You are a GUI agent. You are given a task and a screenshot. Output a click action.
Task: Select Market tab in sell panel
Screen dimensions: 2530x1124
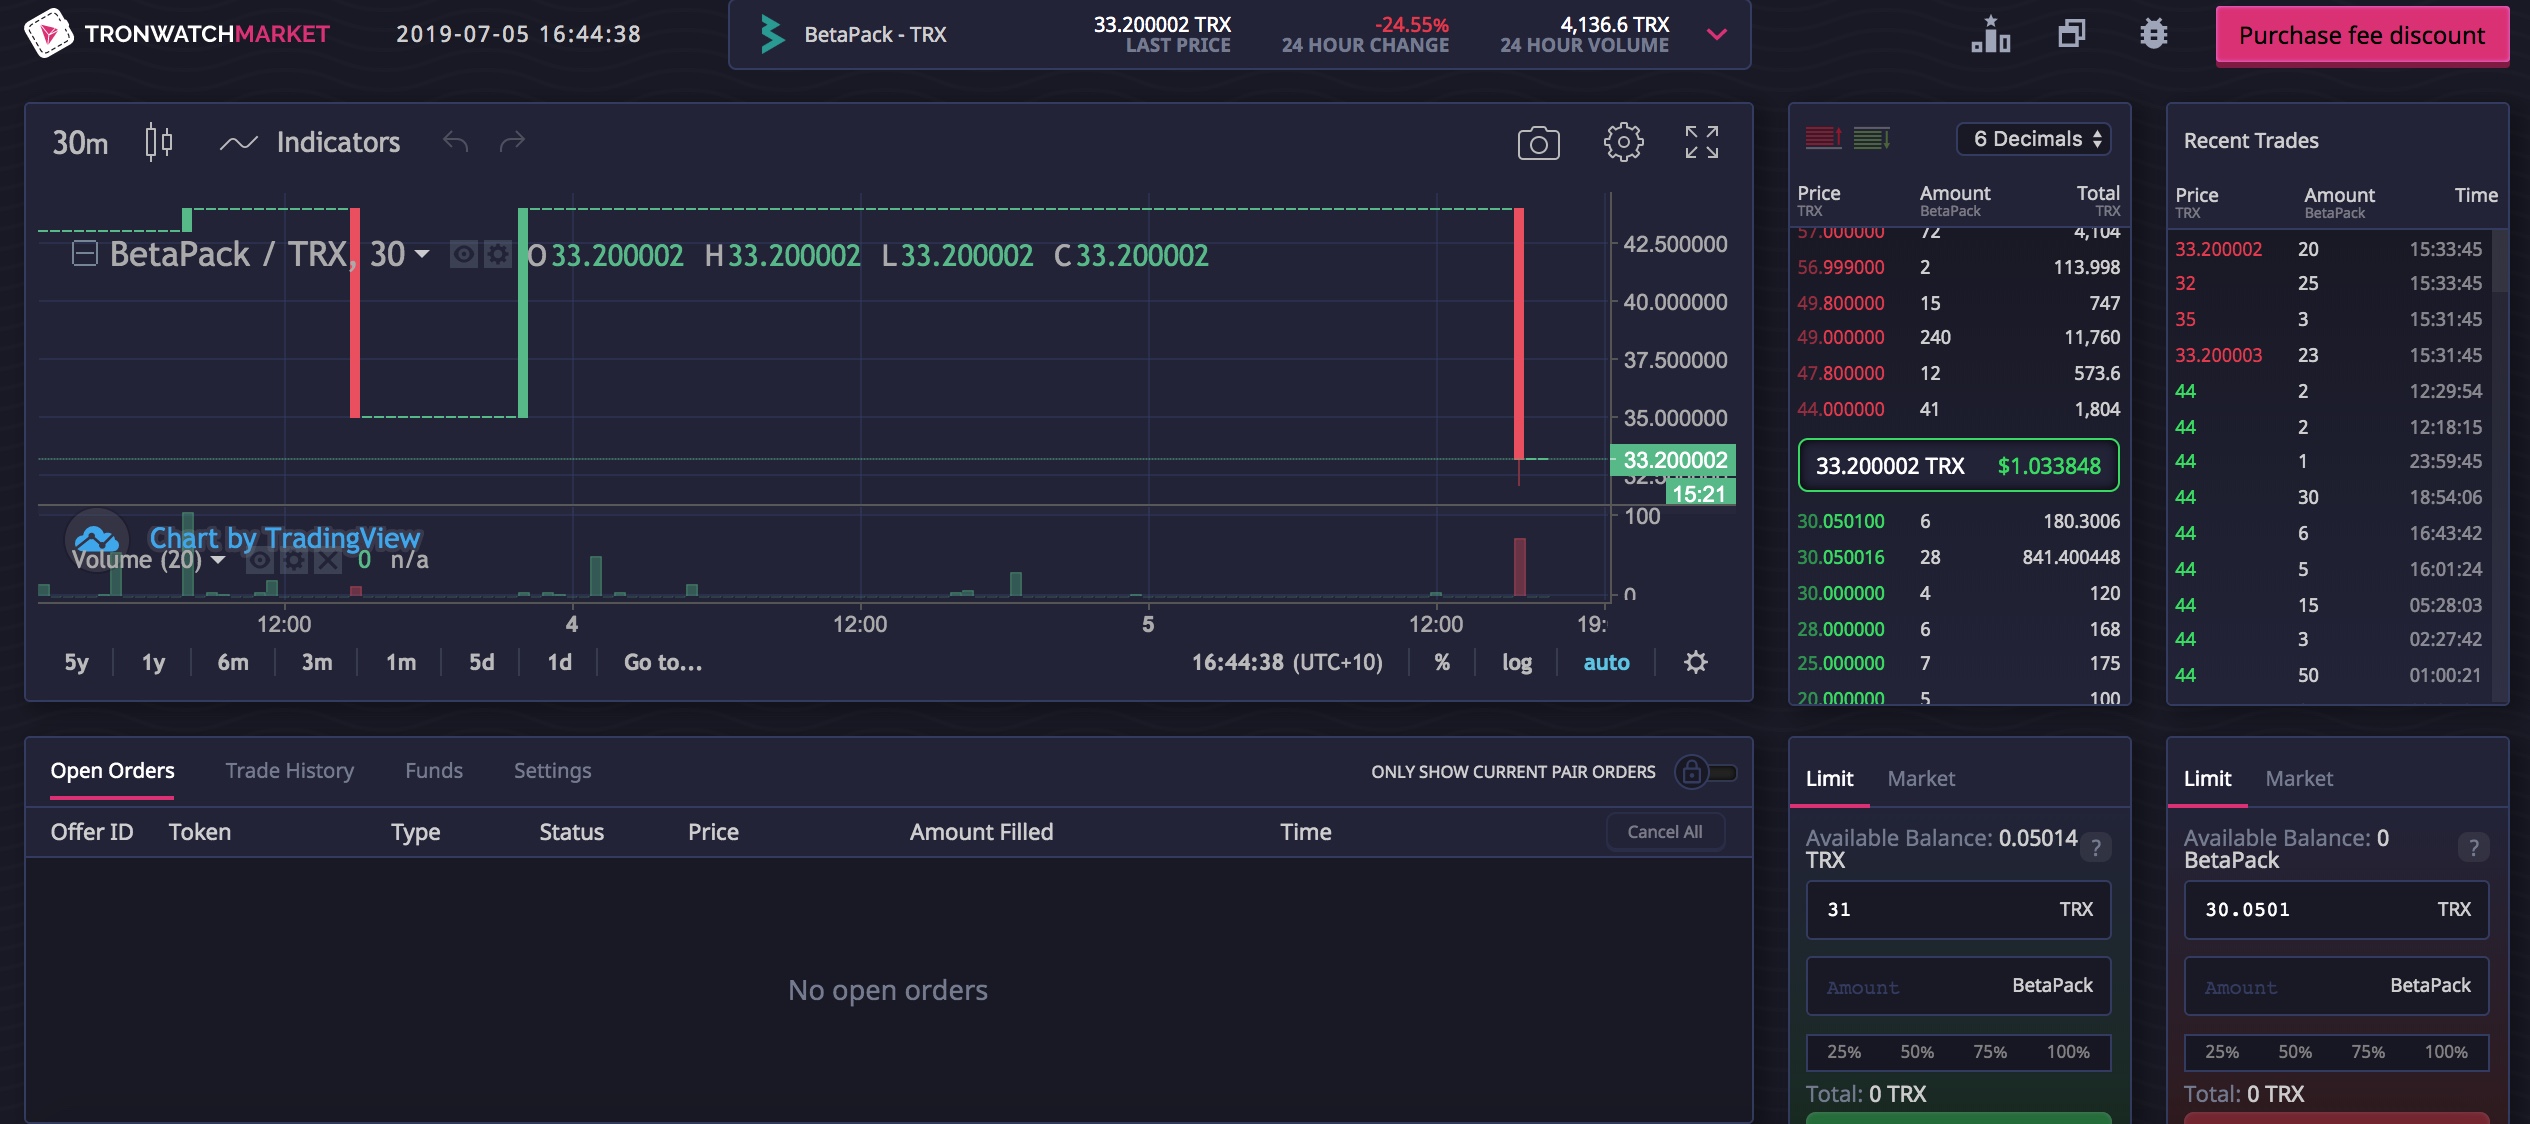coord(2299,778)
